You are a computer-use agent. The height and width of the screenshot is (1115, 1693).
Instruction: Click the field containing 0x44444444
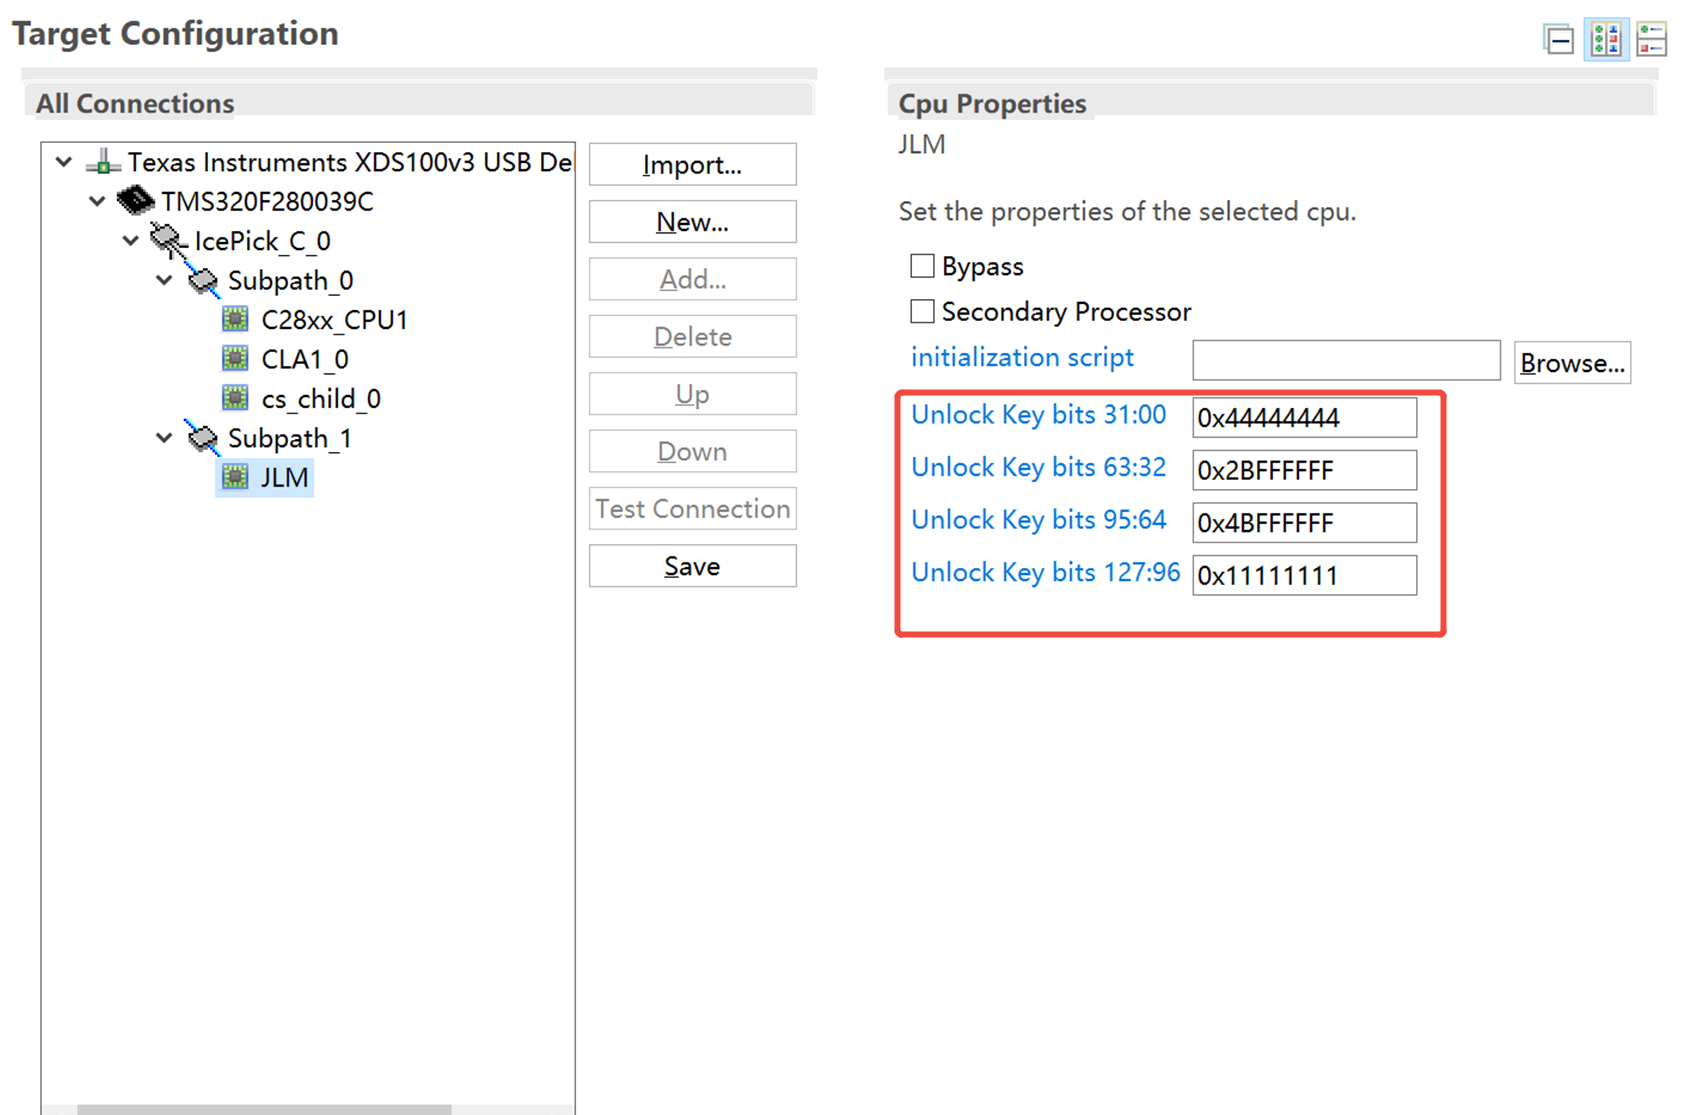(1304, 417)
